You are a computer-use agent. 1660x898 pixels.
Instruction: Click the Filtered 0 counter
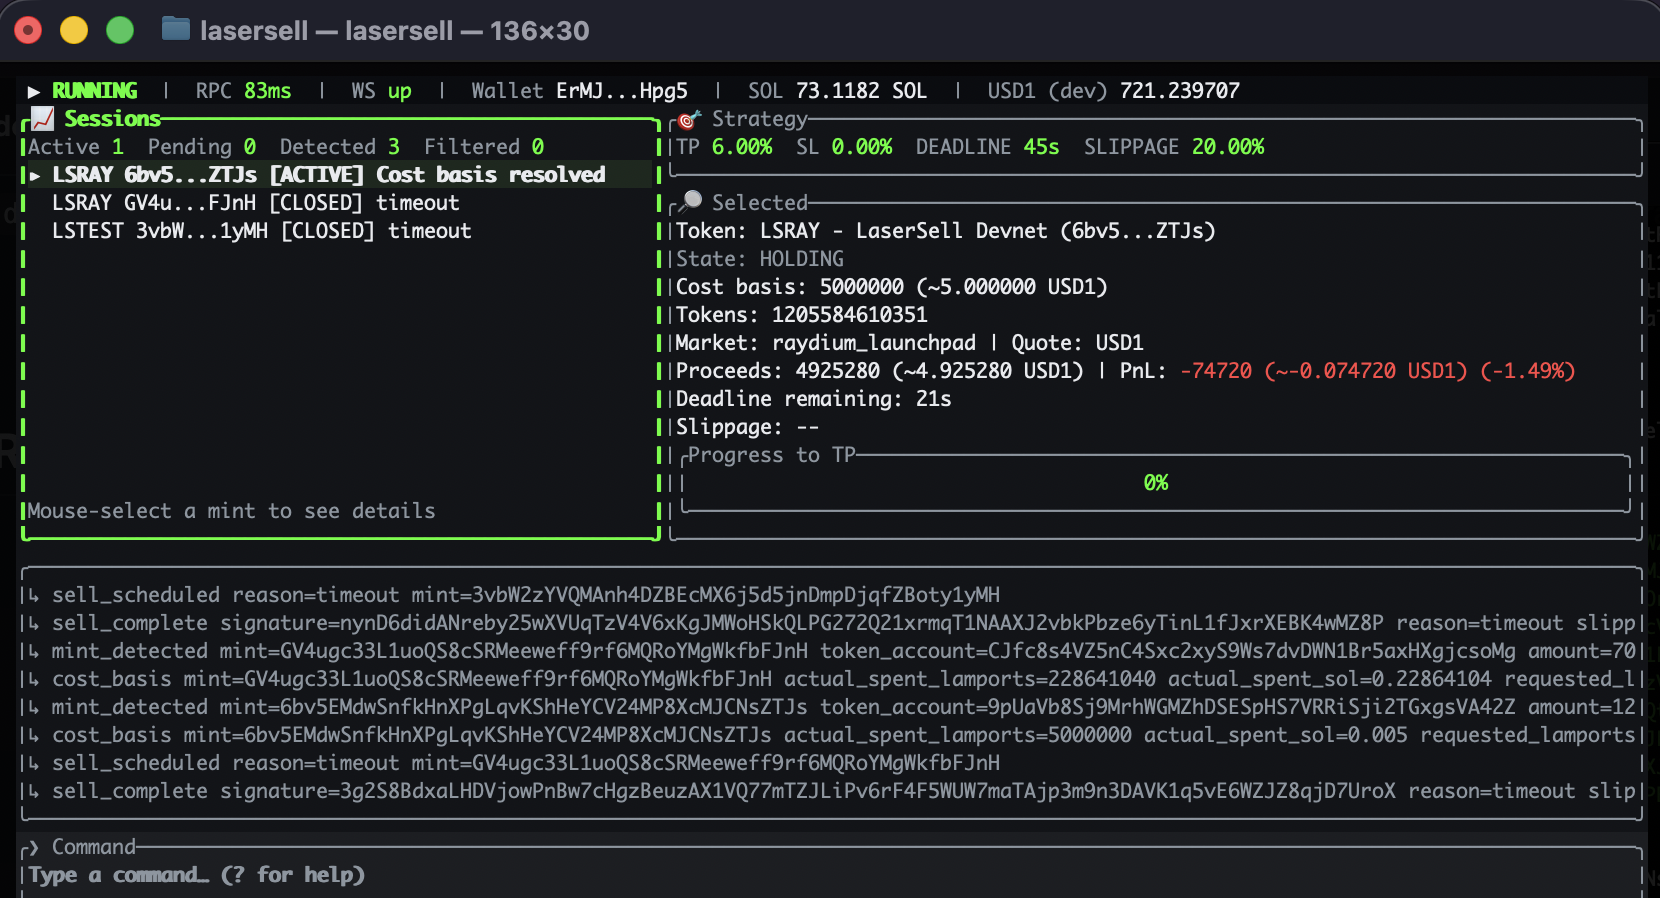pos(484,147)
